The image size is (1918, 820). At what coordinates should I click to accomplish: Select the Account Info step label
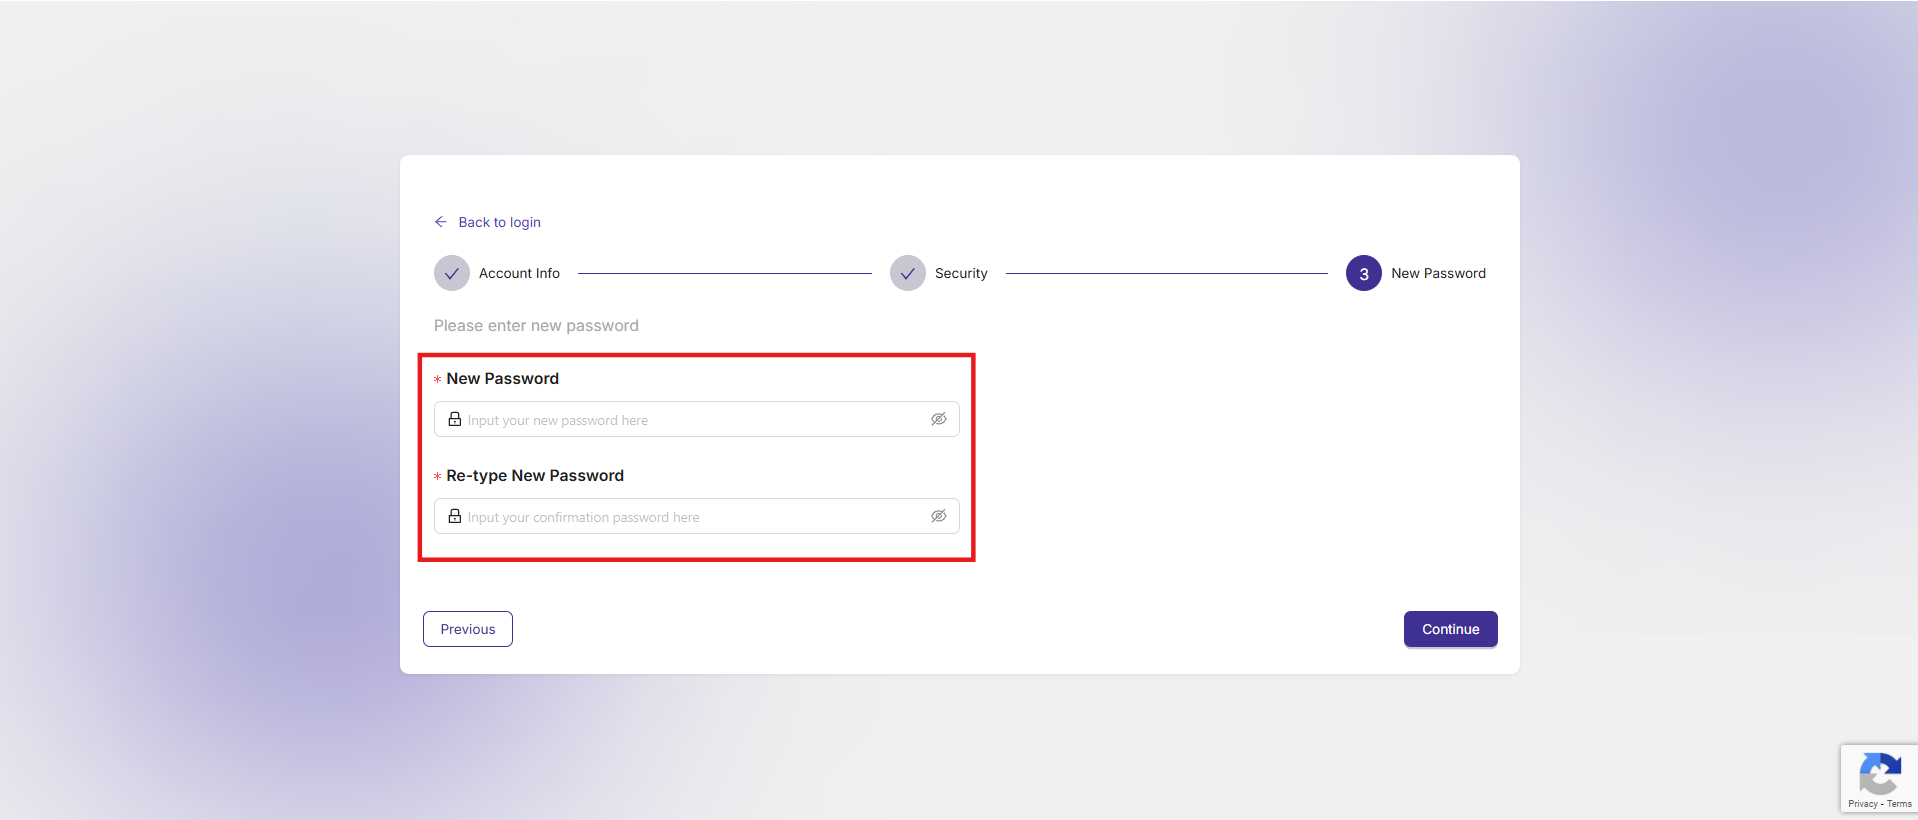coord(519,273)
